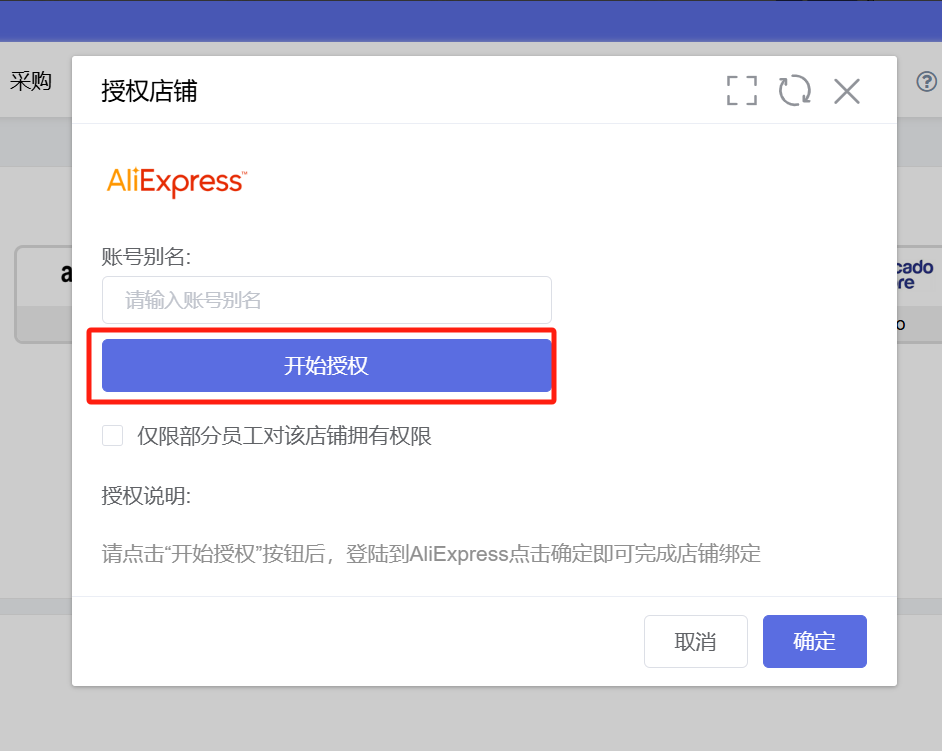Confirm with the 确定 button

point(815,642)
